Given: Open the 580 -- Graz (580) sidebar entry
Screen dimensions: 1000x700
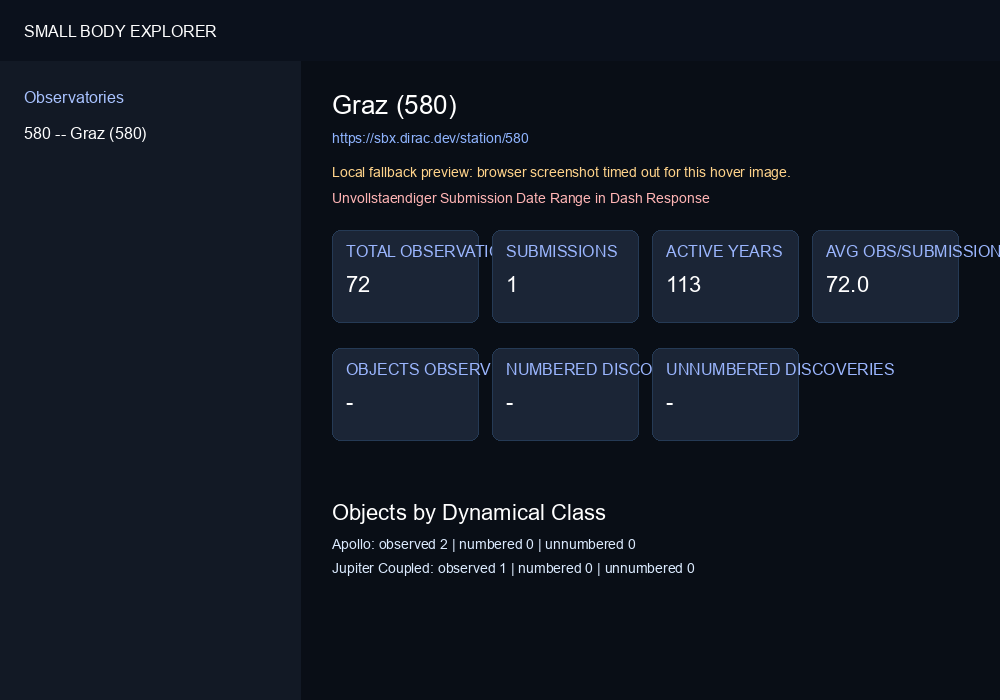Looking at the screenshot, I should pos(85,133).
